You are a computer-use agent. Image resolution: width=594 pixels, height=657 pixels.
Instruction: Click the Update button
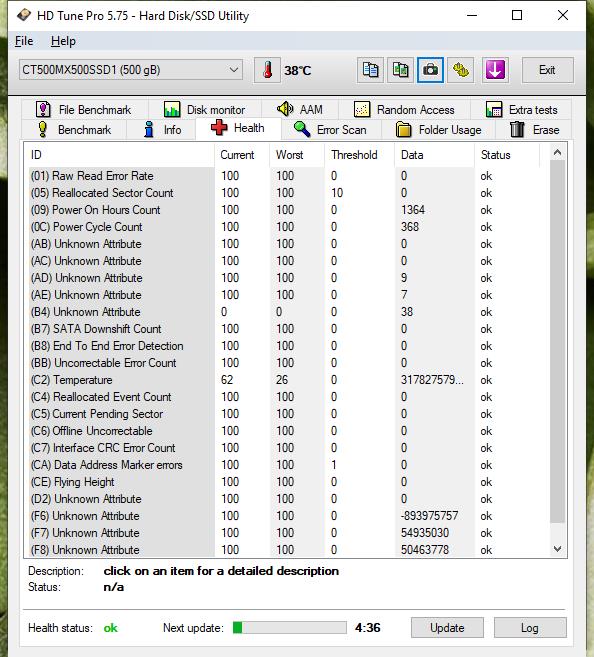(x=447, y=628)
